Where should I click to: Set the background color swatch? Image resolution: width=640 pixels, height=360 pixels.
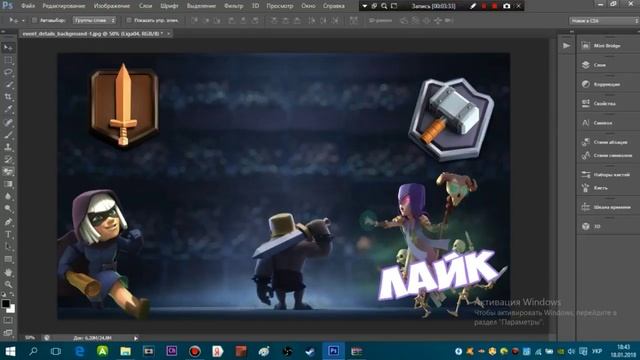coord(12,310)
